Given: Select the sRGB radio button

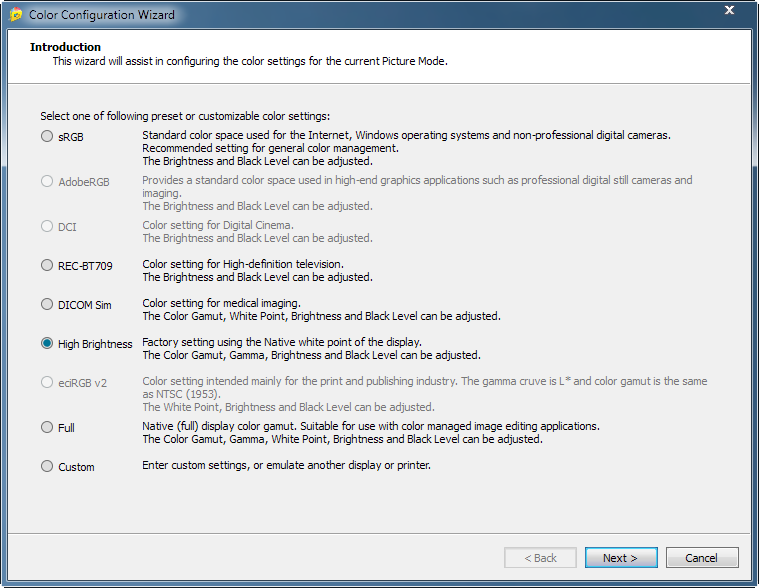Looking at the screenshot, I should (47, 136).
